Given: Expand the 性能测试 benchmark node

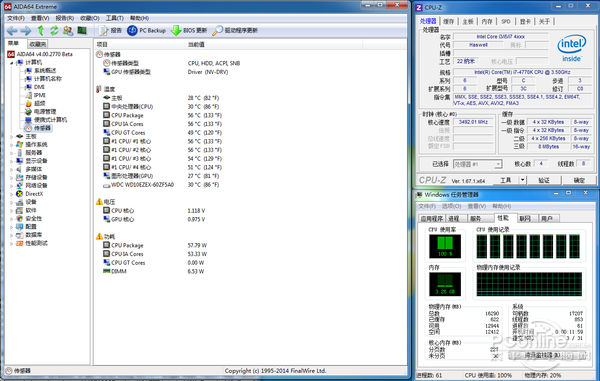Looking at the screenshot, I should (x=11, y=243).
